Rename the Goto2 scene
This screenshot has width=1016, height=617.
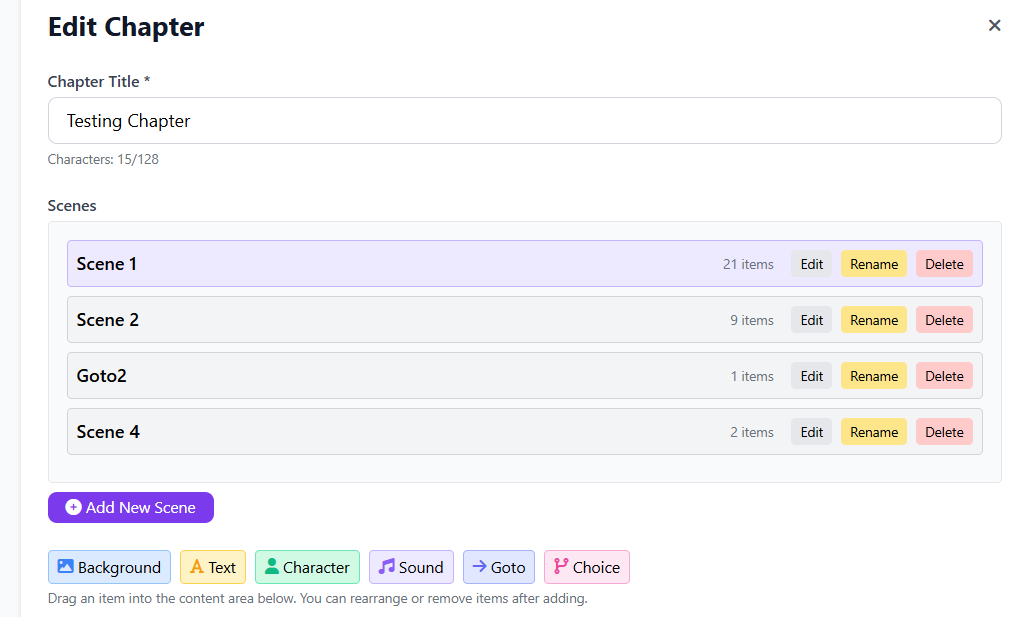tap(873, 376)
